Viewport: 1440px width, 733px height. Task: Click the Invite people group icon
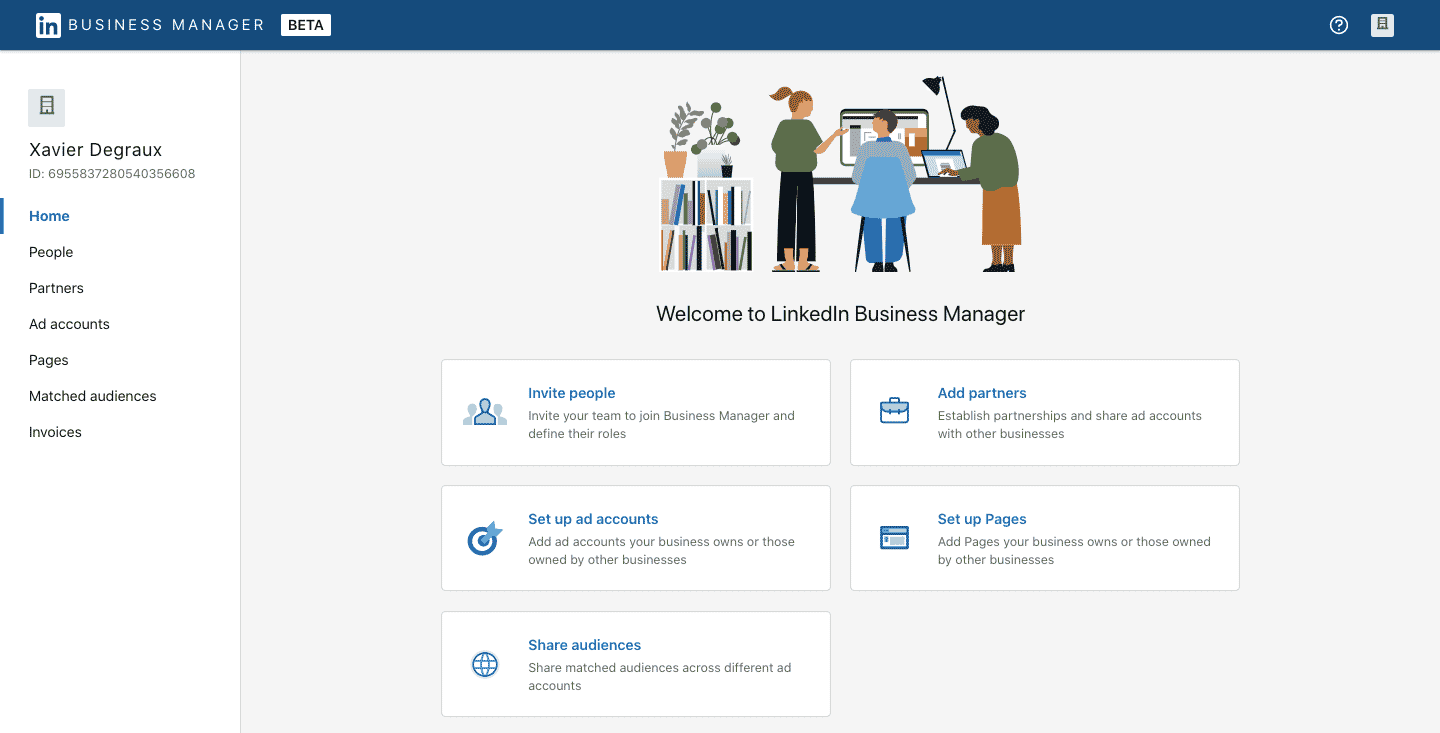point(485,412)
